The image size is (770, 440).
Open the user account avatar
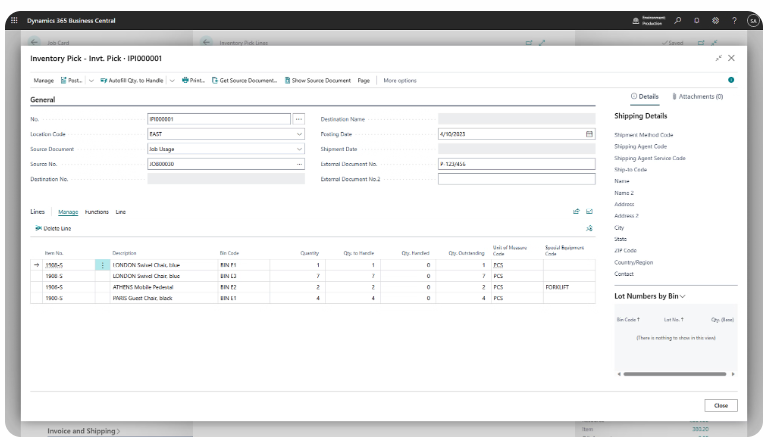tap(753, 20)
